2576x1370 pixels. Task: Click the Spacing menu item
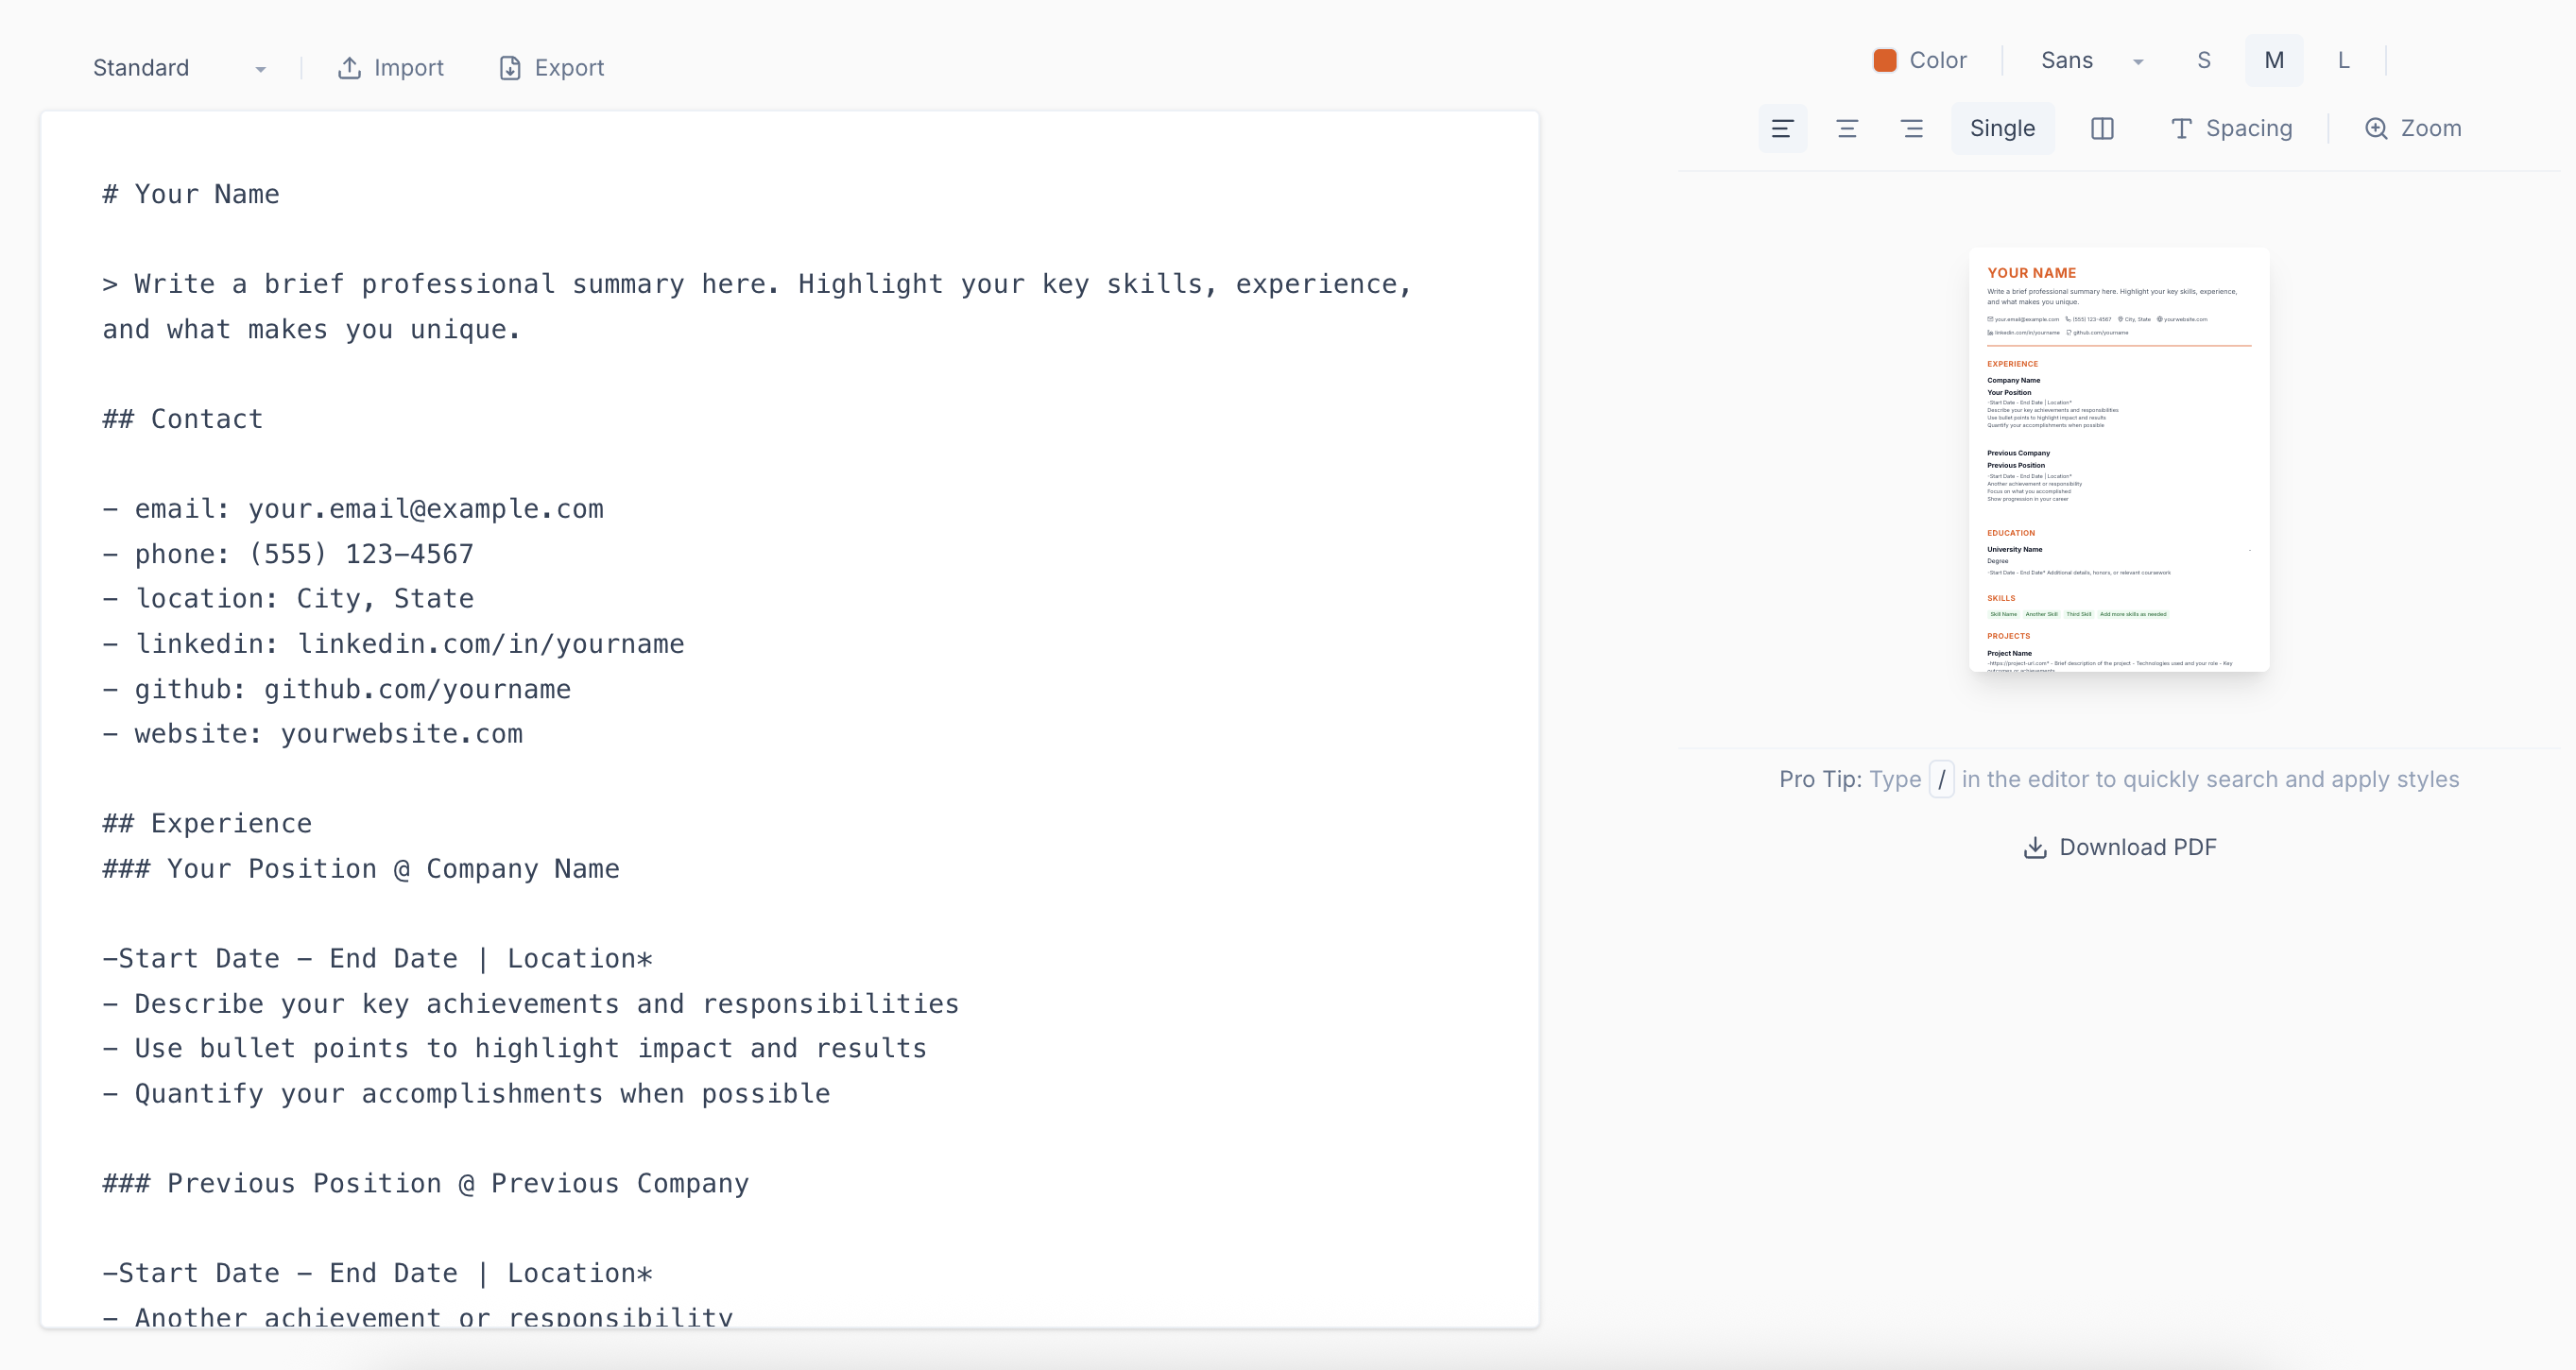coord(2249,128)
